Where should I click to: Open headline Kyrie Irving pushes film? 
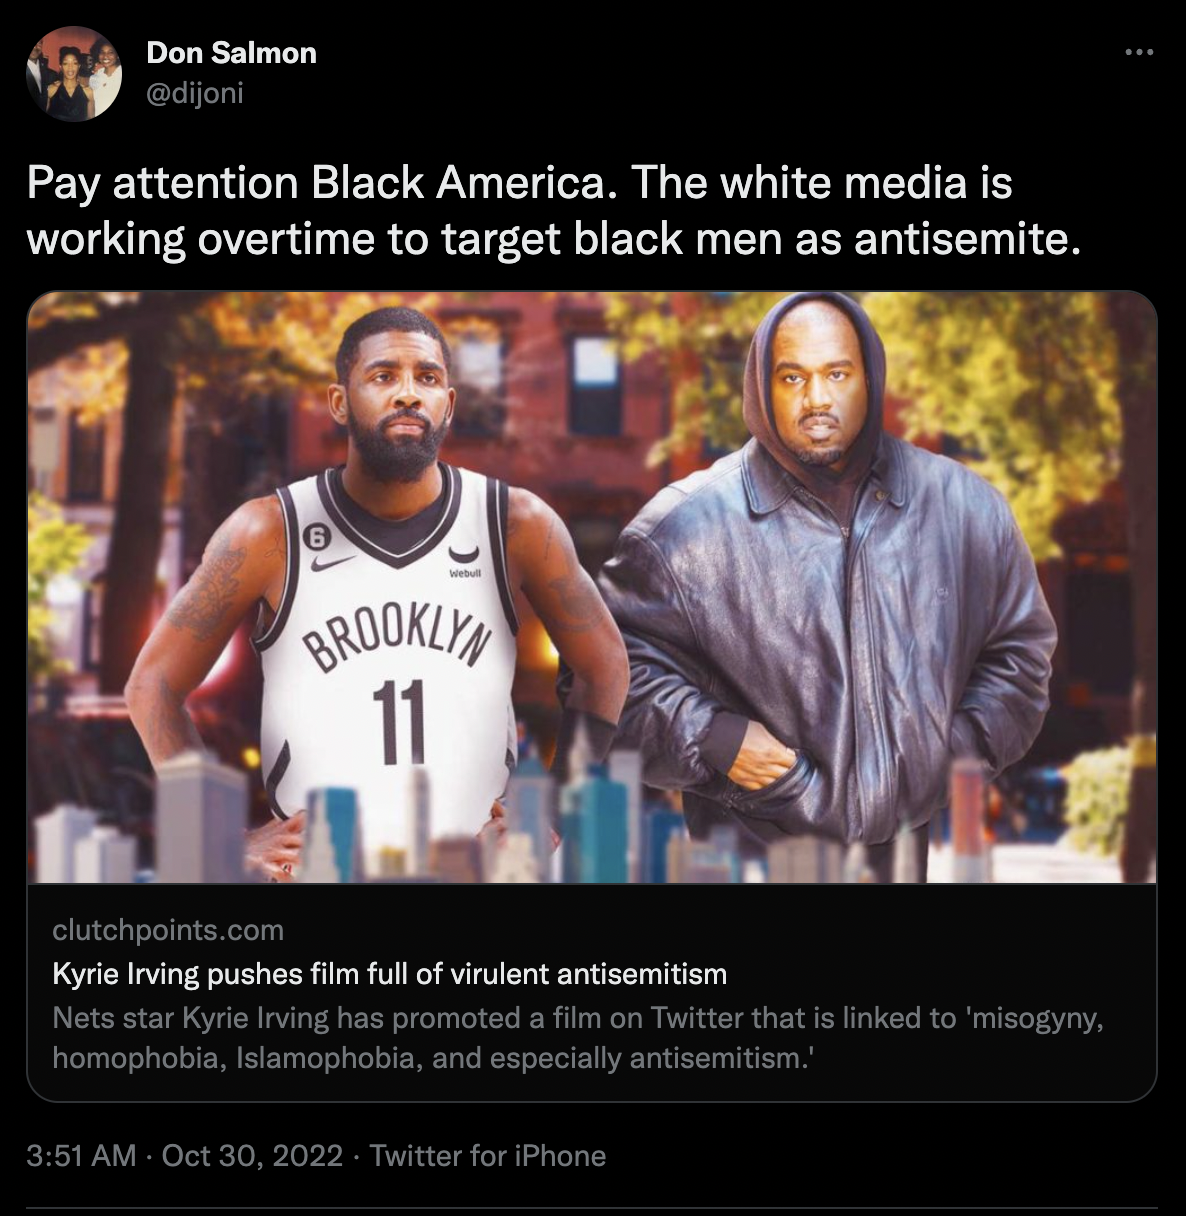point(390,974)
